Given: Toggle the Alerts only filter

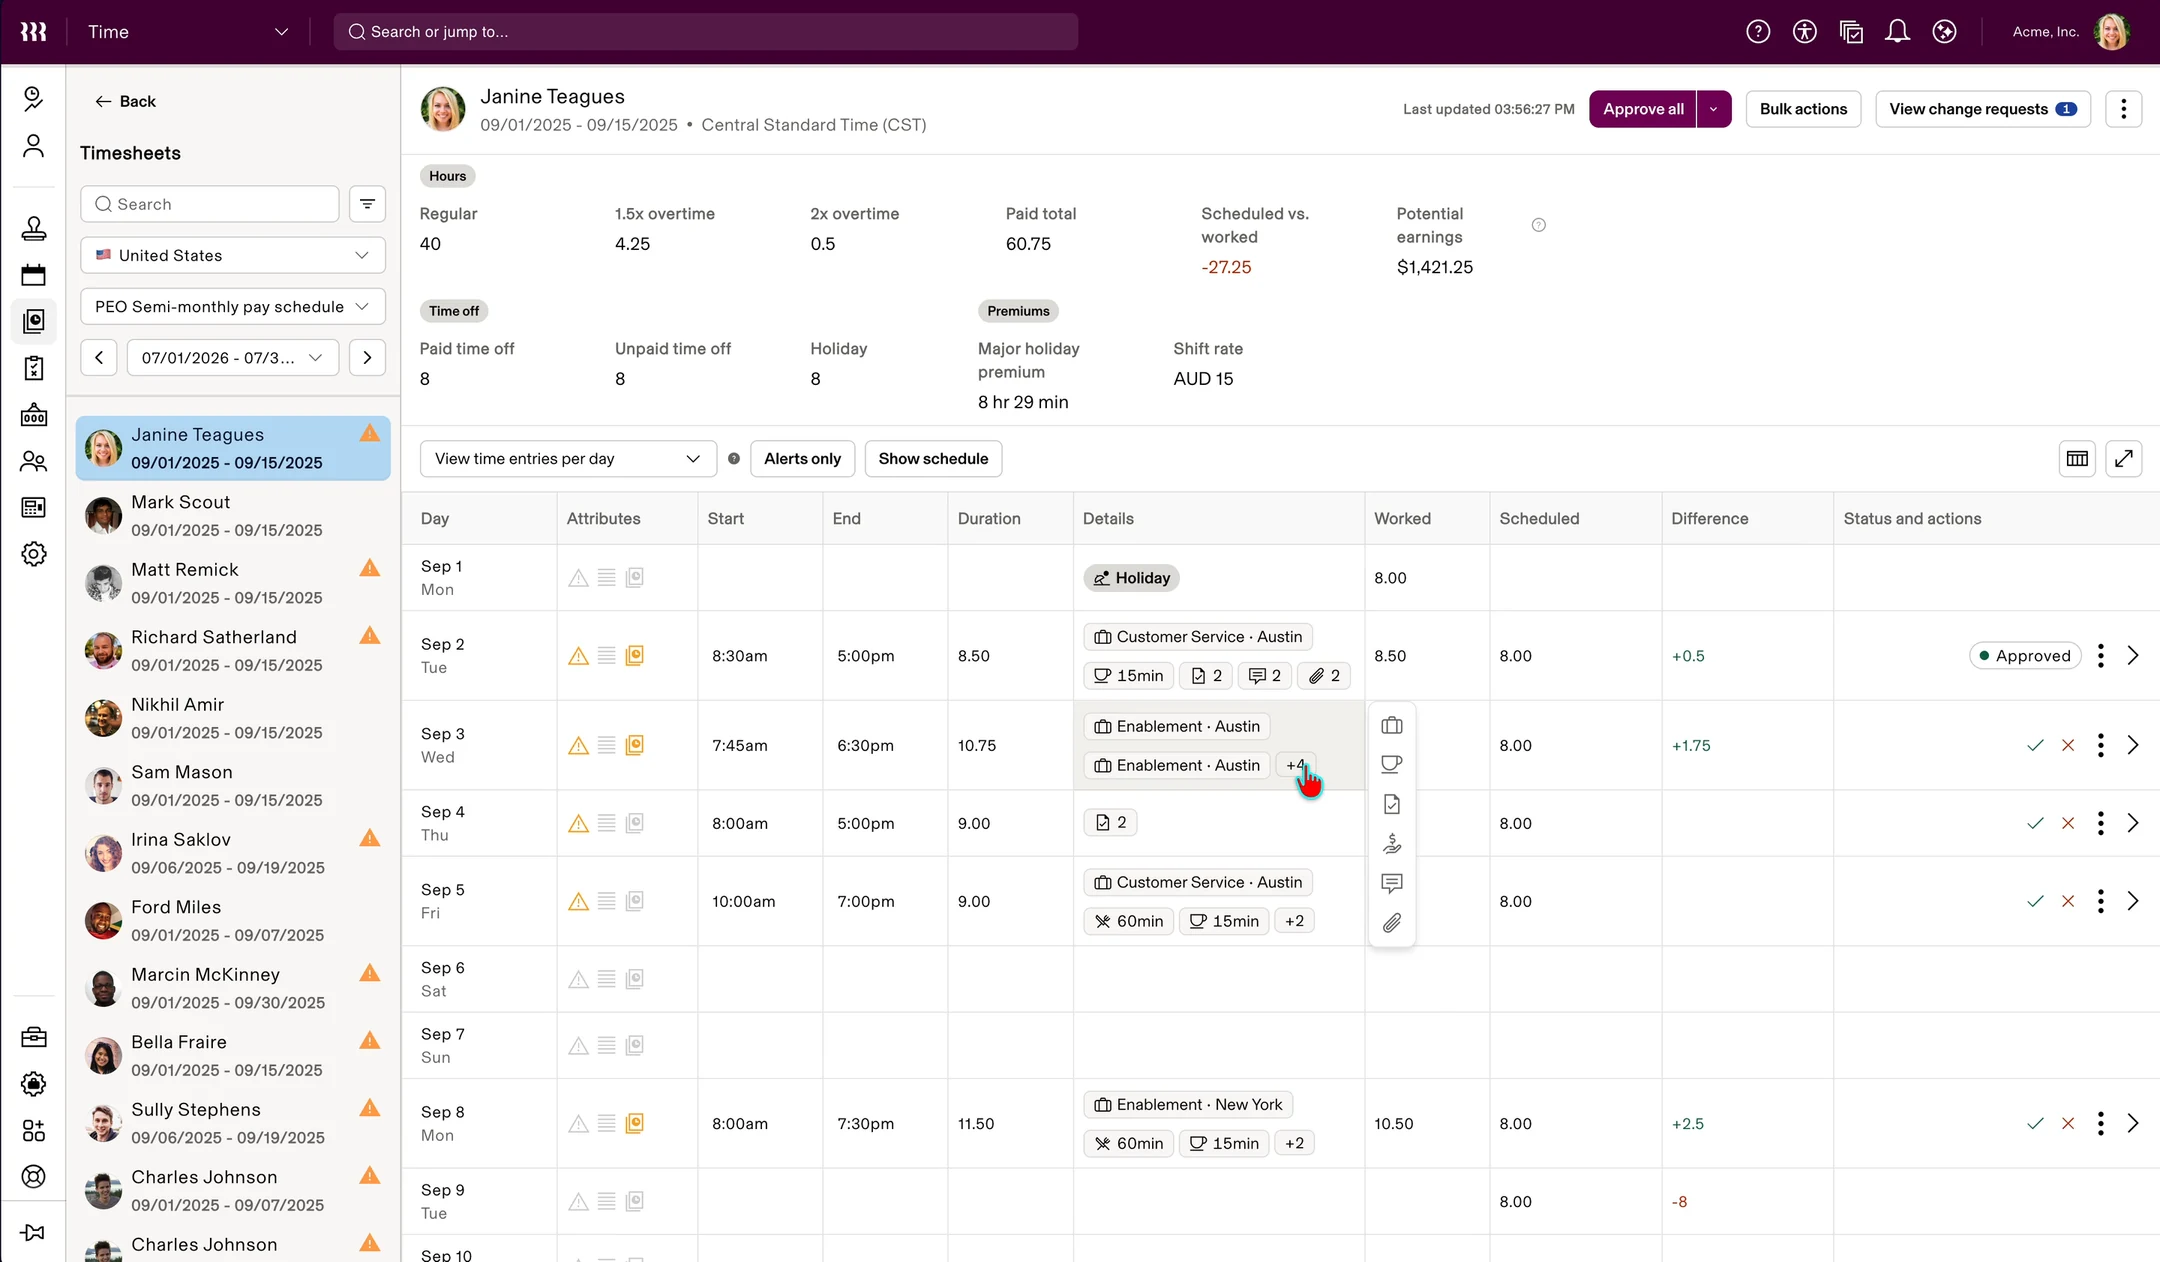Looking at the screenshot, I should (802, 459).
